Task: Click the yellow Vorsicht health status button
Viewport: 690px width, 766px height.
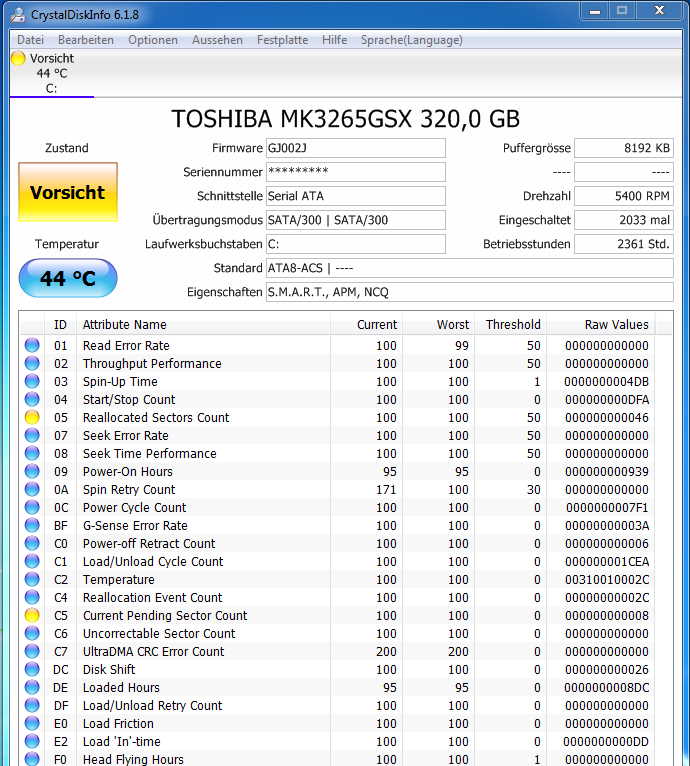Action: click(68, 192)
